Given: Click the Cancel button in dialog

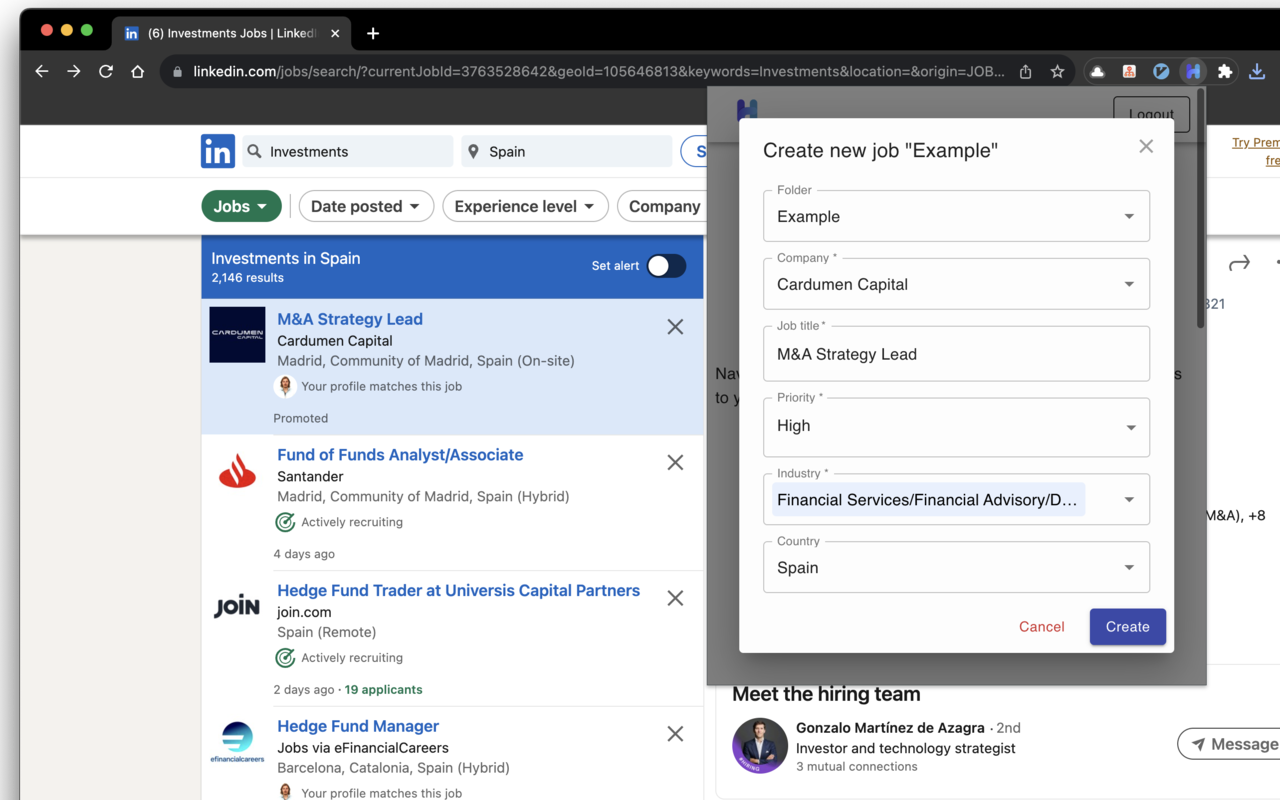Looking at the screenshot, I should point(1041,627).
